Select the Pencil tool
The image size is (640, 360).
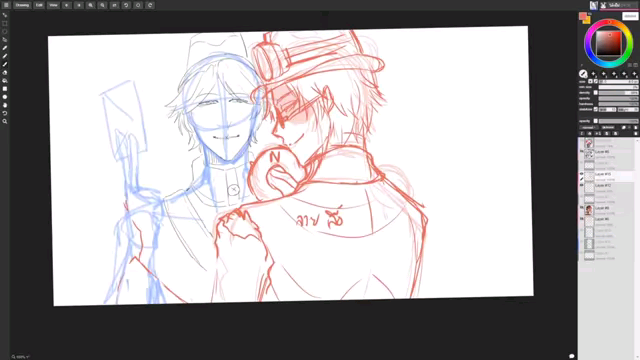click(x=5, y=56)
